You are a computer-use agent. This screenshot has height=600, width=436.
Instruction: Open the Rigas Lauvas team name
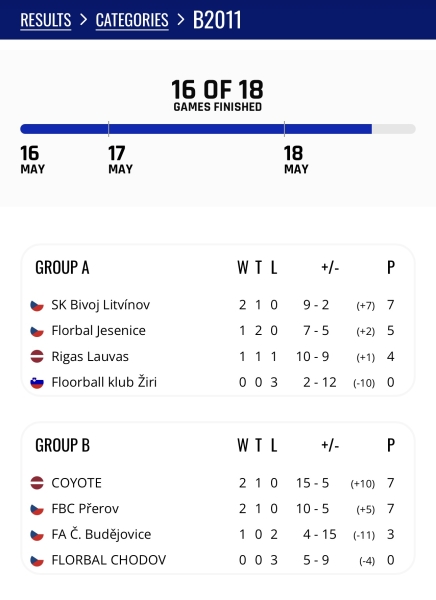(90, 357)
